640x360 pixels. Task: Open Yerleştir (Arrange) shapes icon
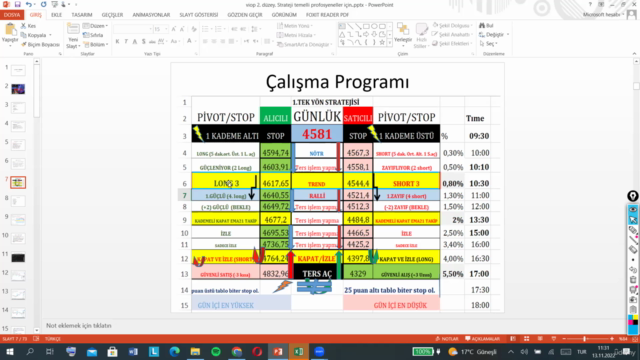[x=403, y=29]
